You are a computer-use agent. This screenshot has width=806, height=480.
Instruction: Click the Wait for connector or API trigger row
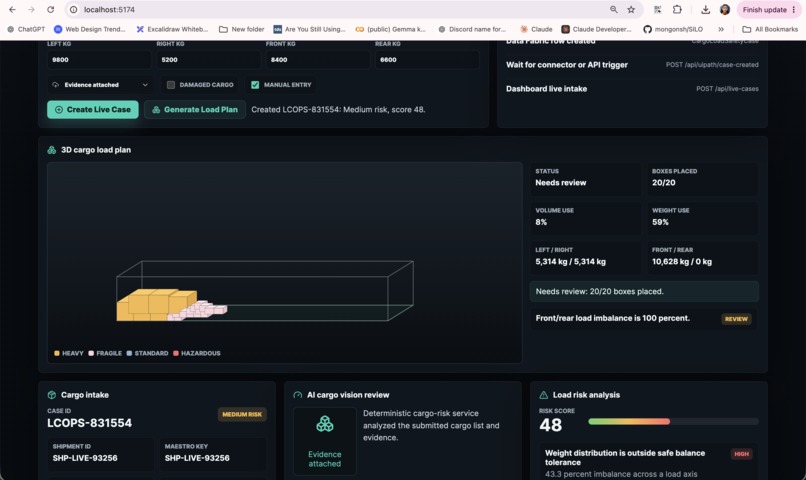(x=632, y=65)
